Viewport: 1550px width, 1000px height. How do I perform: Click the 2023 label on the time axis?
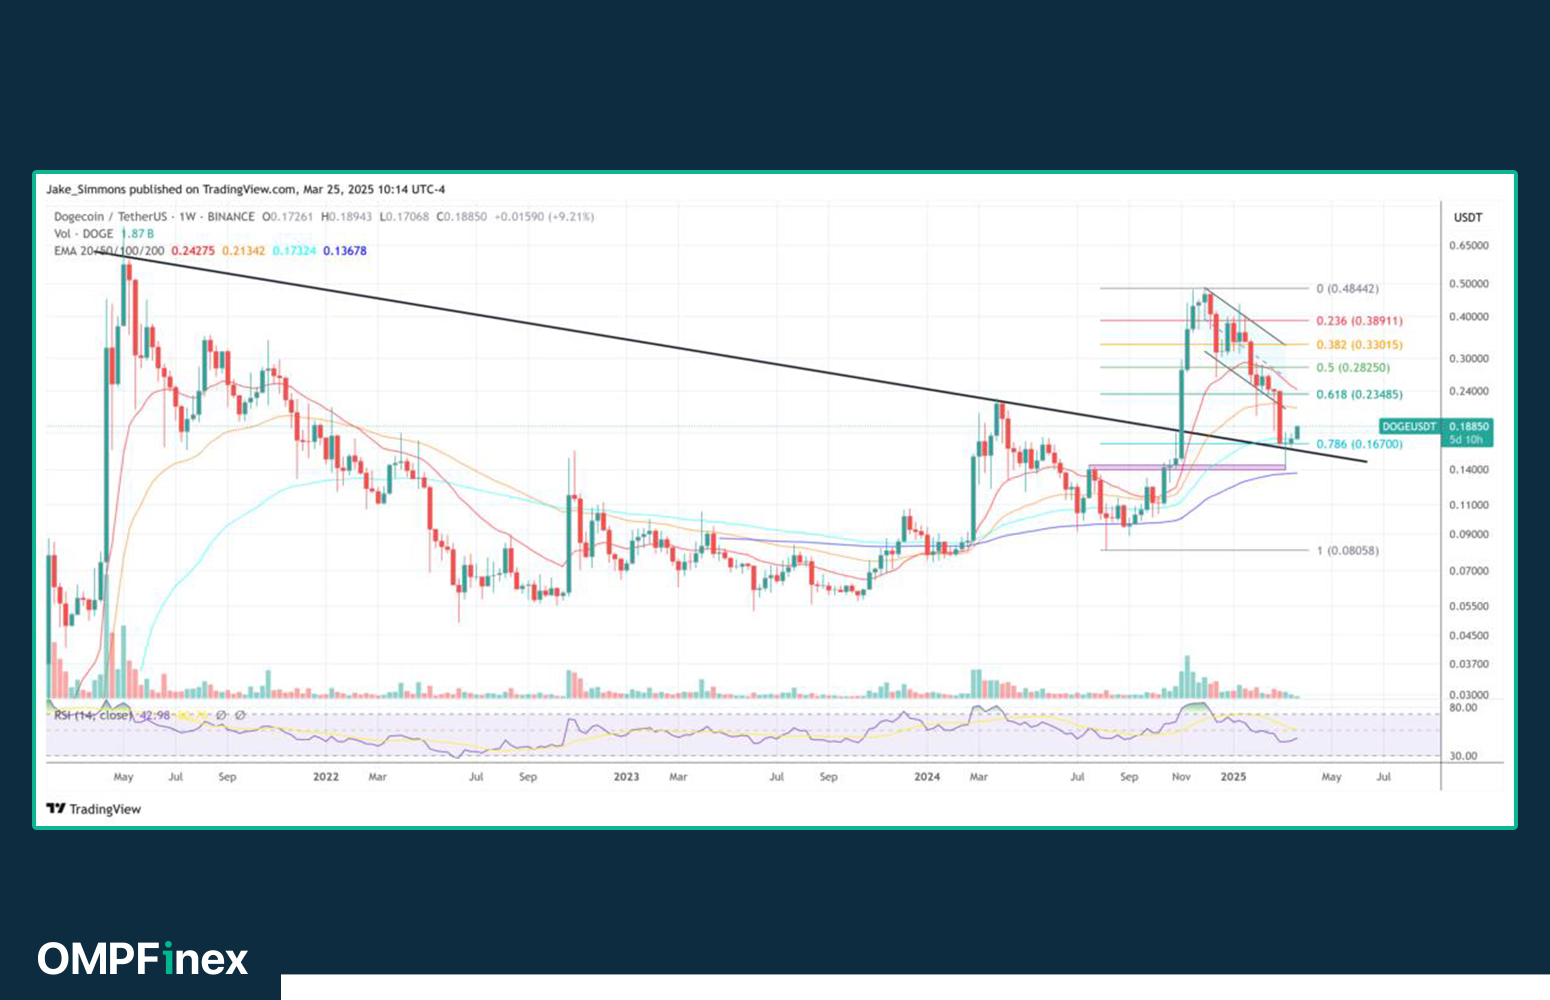tap(626, 777)
